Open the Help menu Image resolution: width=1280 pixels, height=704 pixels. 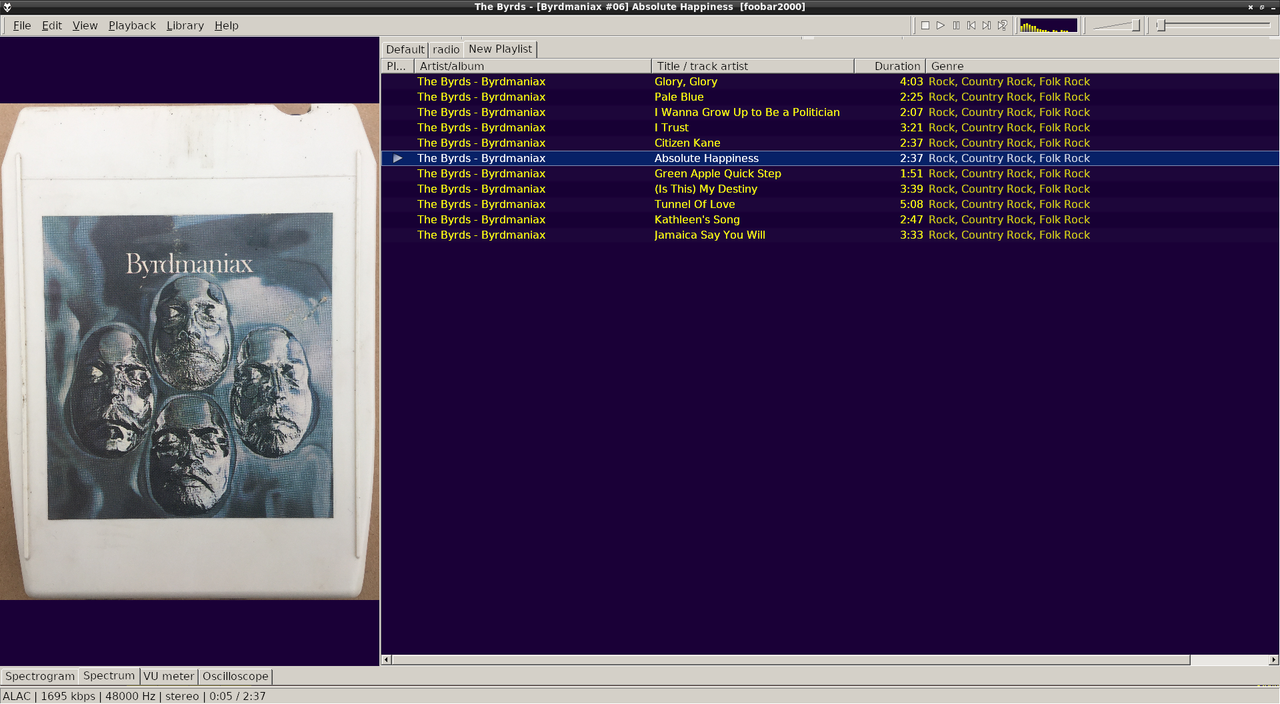point(226,25)
